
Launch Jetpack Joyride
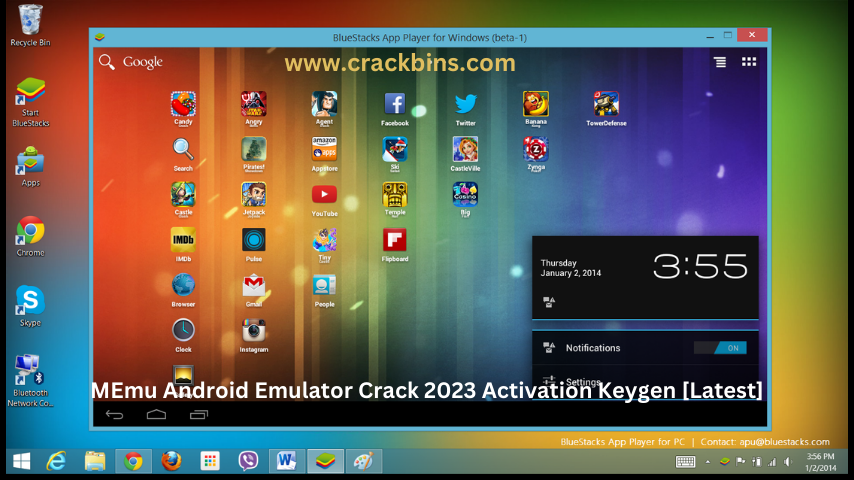tap(254, 195)
